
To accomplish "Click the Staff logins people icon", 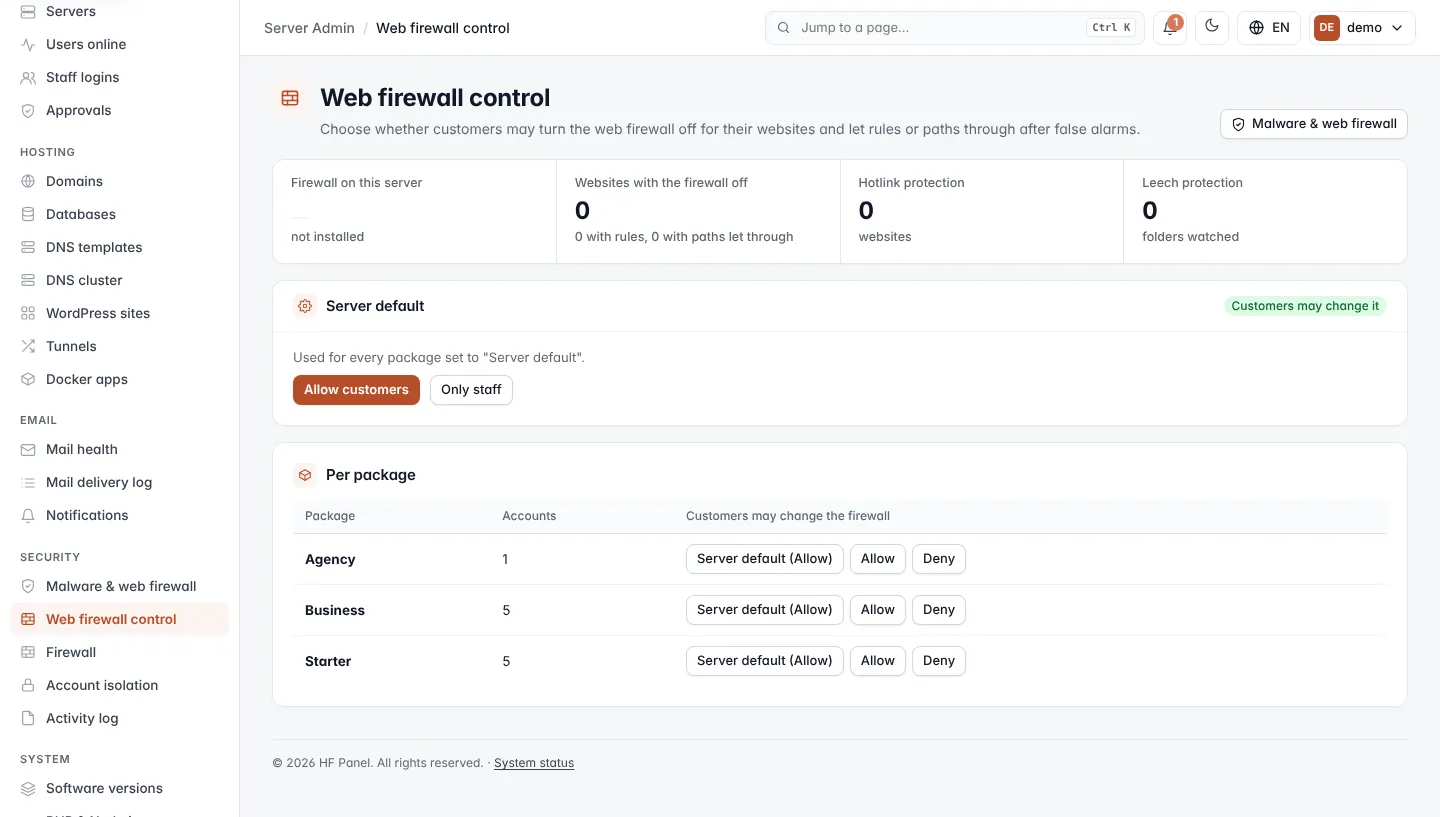I will (28, 77).
